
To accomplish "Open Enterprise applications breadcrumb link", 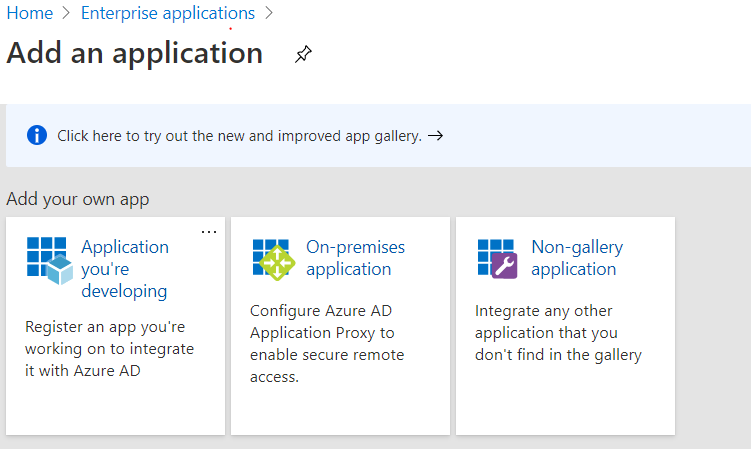I will click(x=168, y=13).
